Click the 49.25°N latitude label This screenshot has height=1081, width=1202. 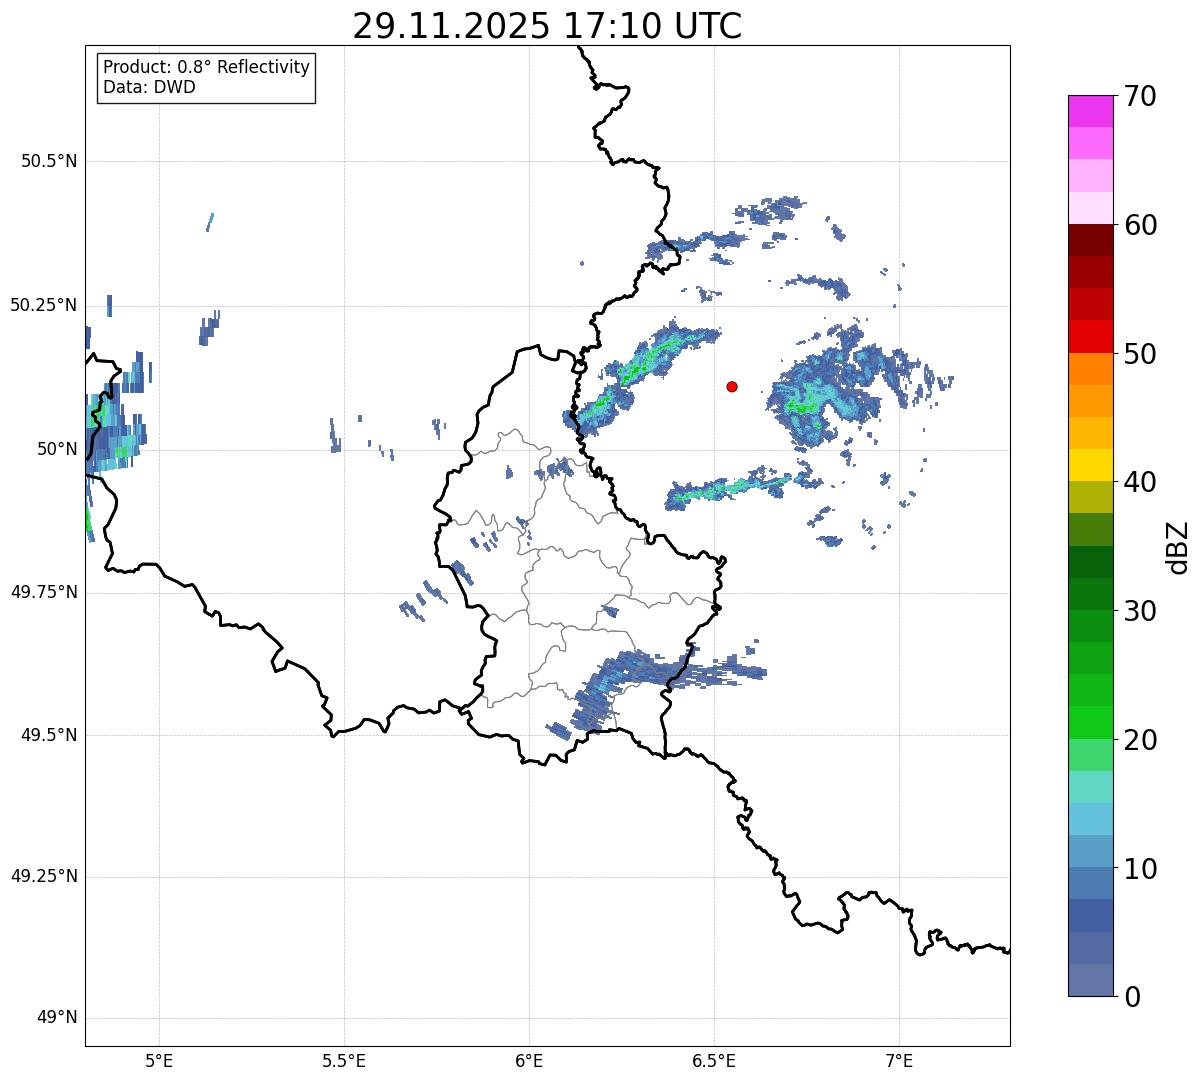tap(43, 876)
